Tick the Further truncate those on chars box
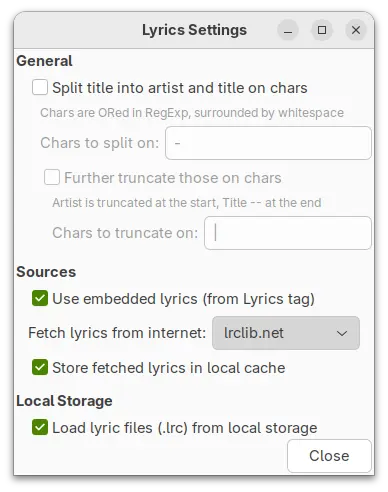Image resolution: width=388 pixels, height=492 pixels. (x=52, y=177)
